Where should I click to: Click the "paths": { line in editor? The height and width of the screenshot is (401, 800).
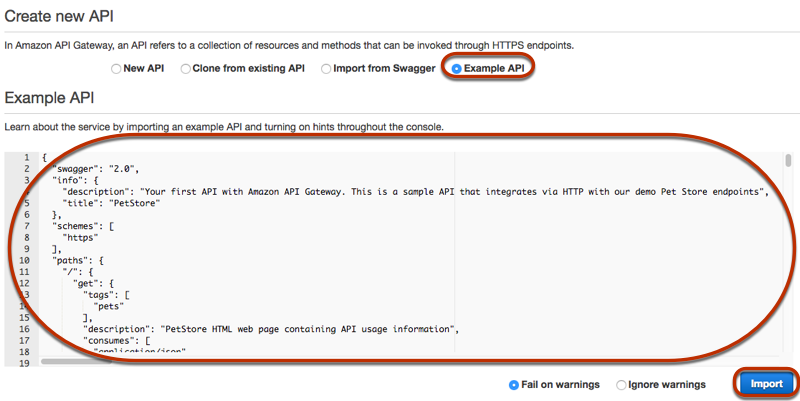(x=78, y=260)
